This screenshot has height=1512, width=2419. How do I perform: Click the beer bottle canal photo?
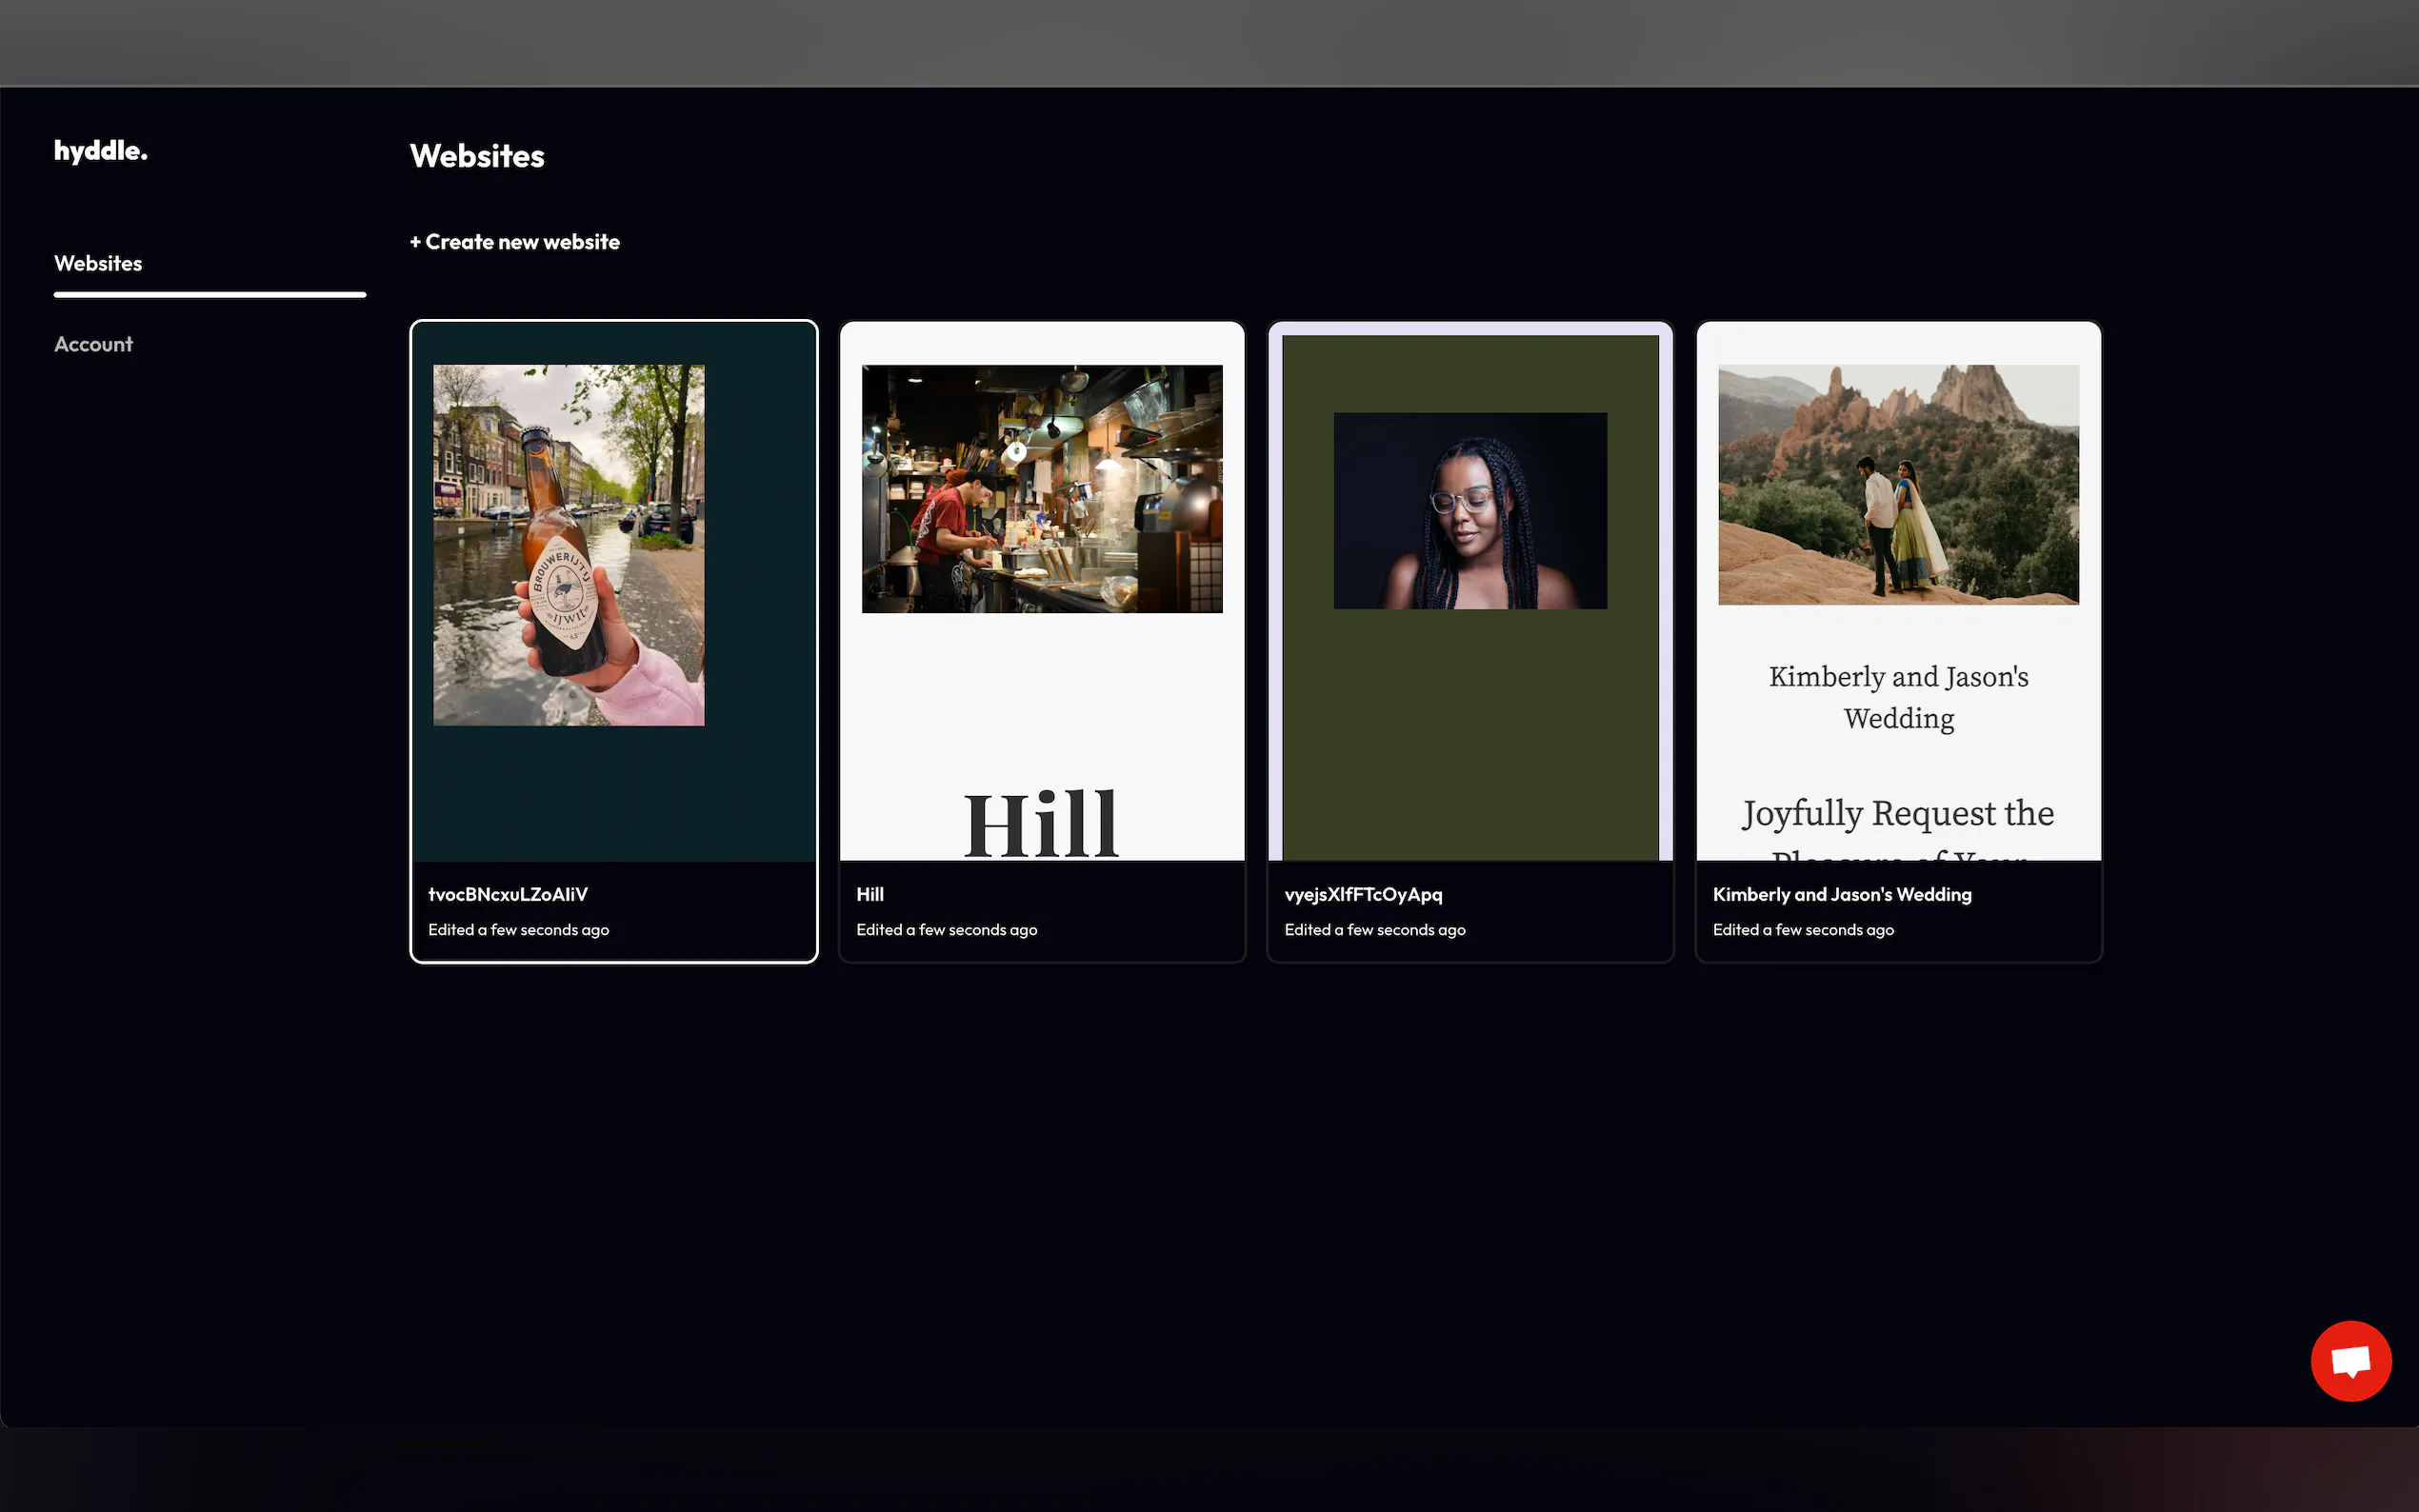(x=568, y=545)
